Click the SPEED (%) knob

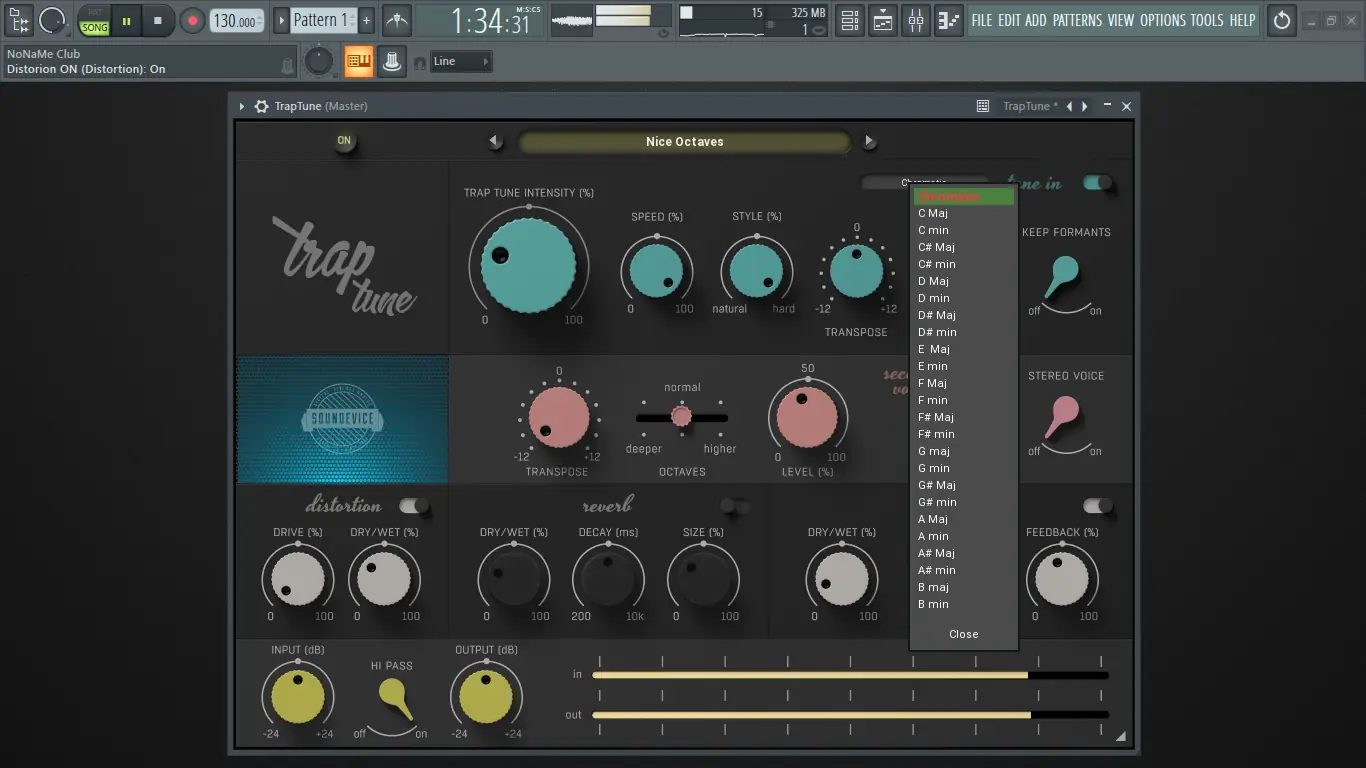point(657,270)
